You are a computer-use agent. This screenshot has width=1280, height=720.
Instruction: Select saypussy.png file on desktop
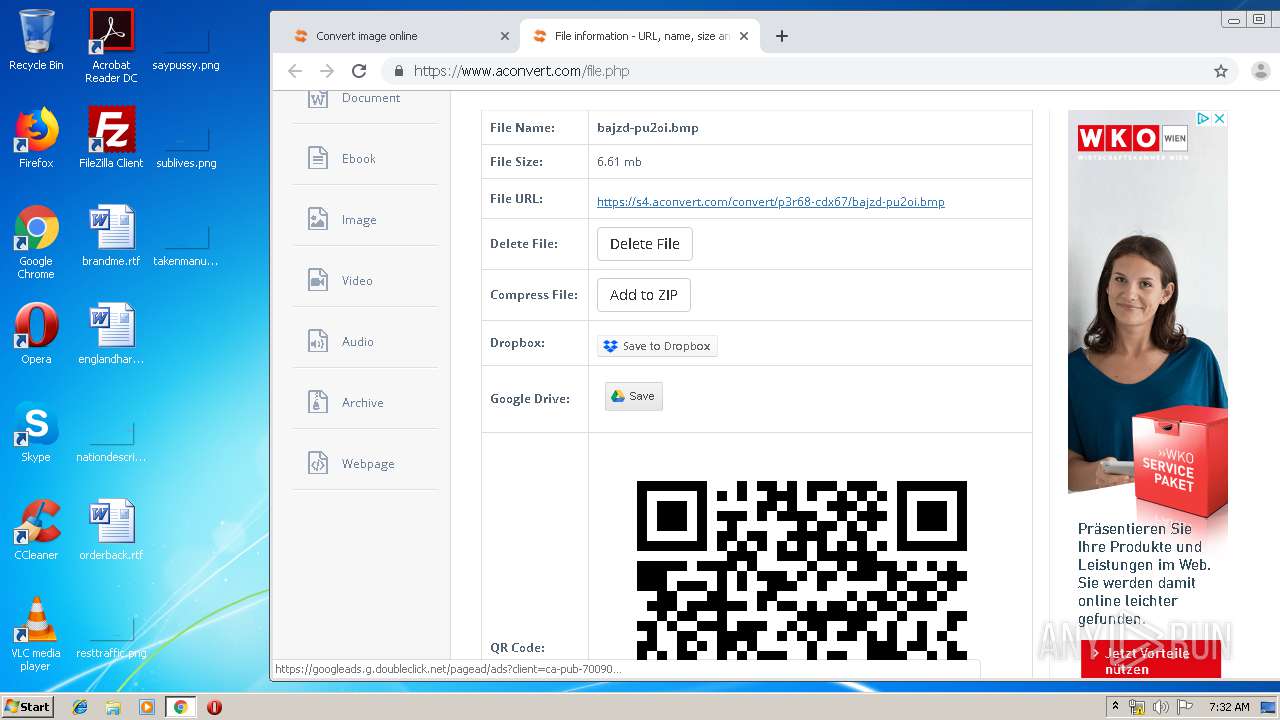point(186,48)
